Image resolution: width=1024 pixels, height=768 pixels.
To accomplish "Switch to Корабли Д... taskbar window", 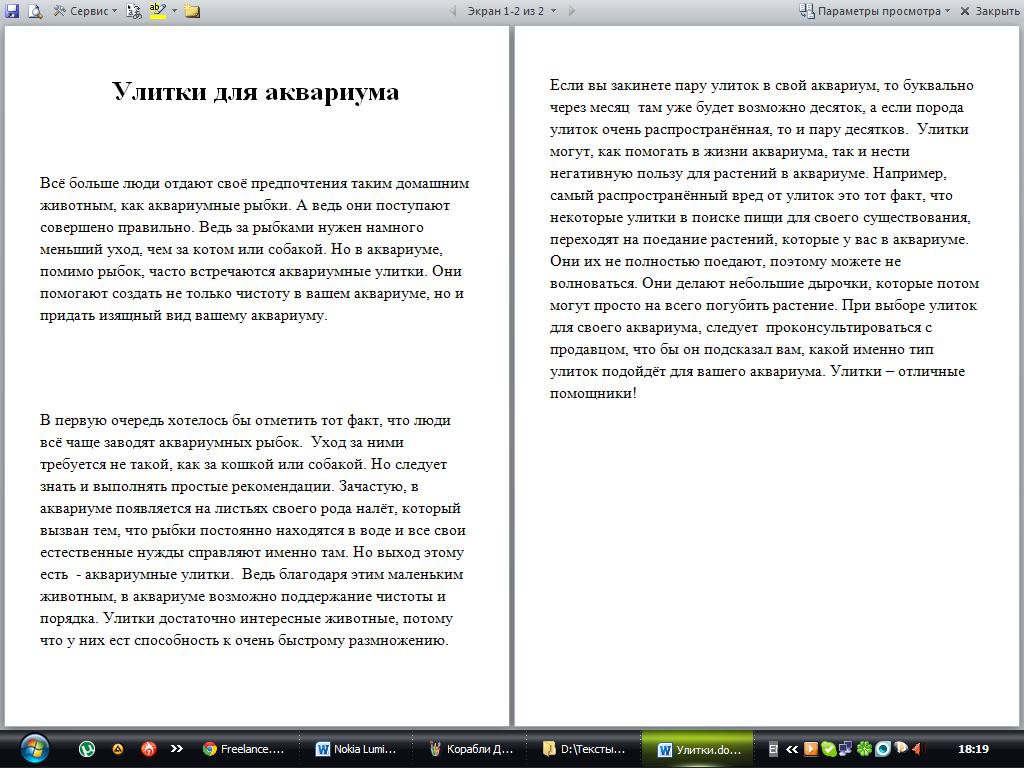I will 470,749.
